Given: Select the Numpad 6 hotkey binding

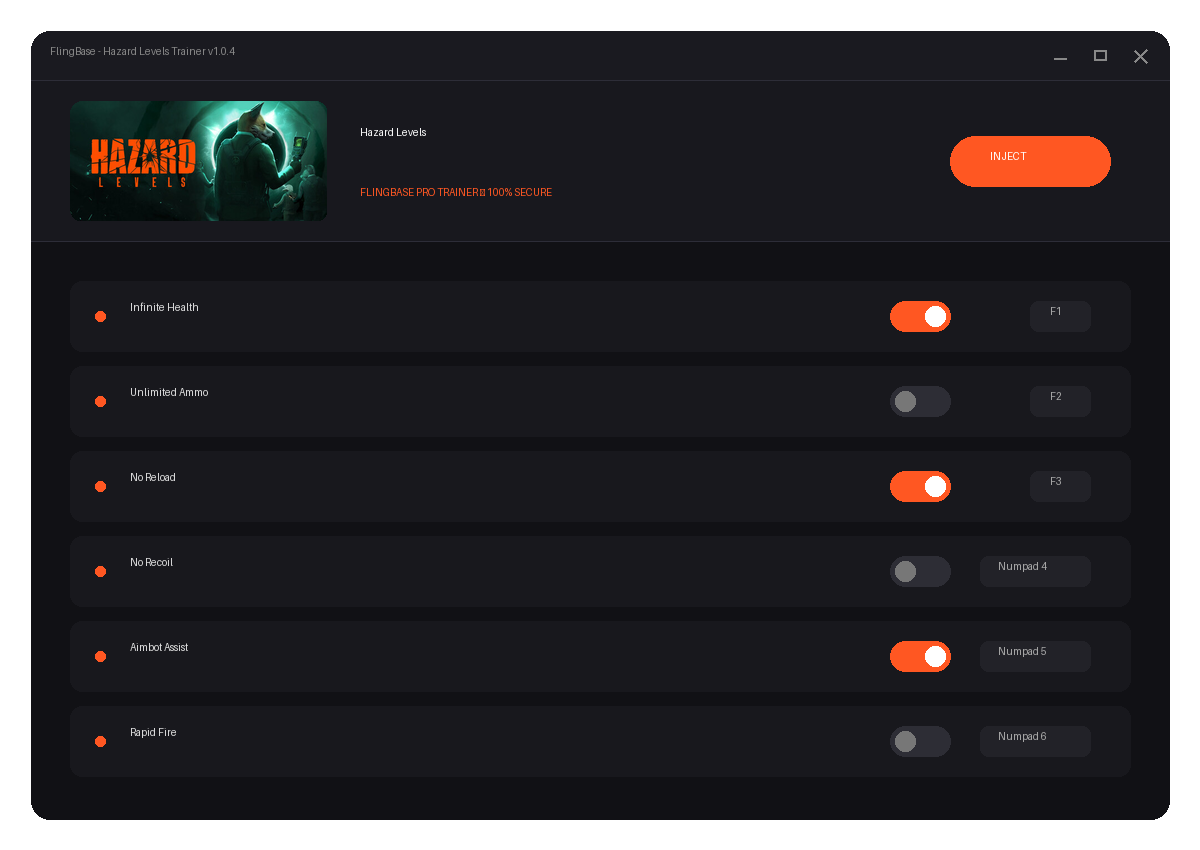Looking at the screenshot, I should [1035, 741].
